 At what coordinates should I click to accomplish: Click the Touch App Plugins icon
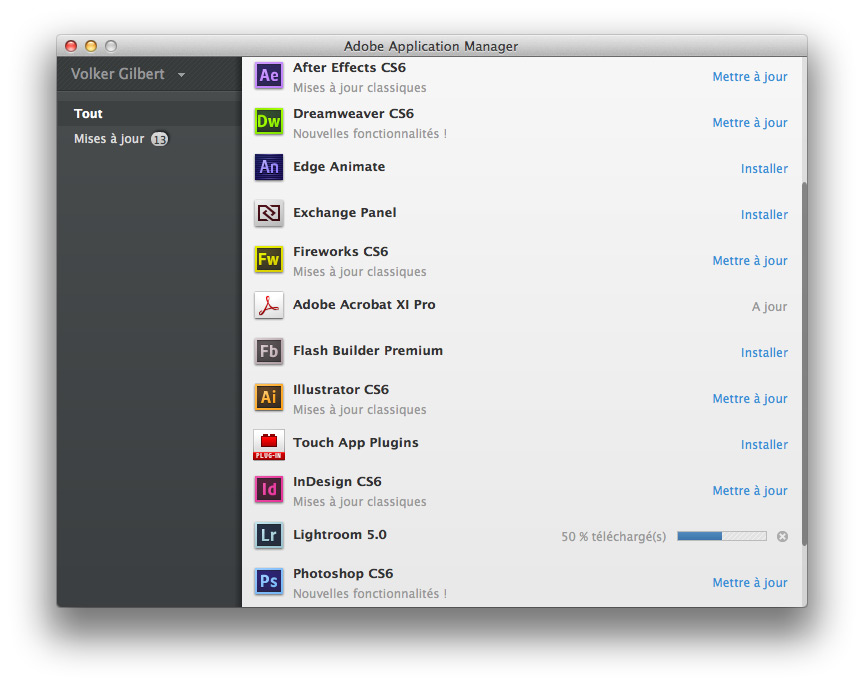269,445
